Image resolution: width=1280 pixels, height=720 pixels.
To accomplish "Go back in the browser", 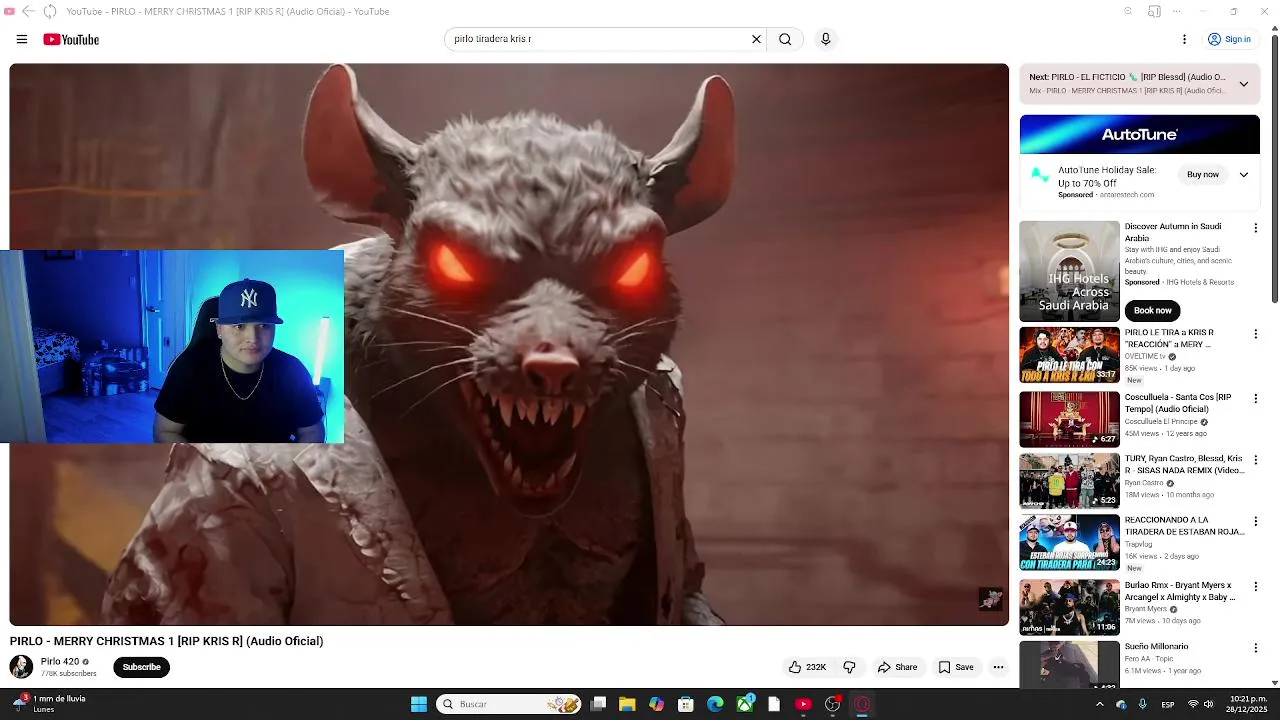I will coord(27,11).
